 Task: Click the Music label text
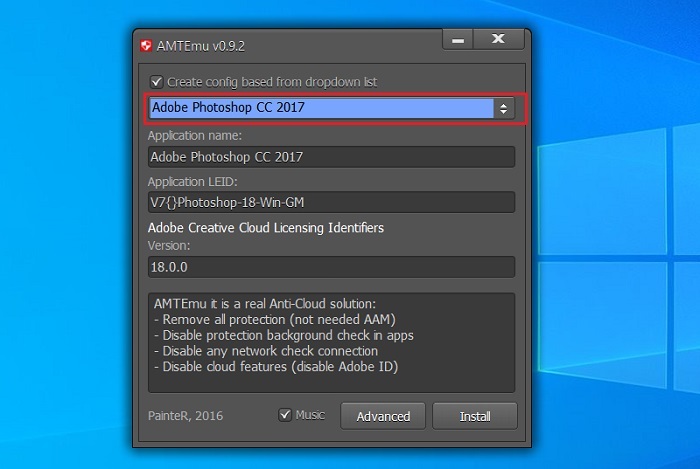[310, 415]
